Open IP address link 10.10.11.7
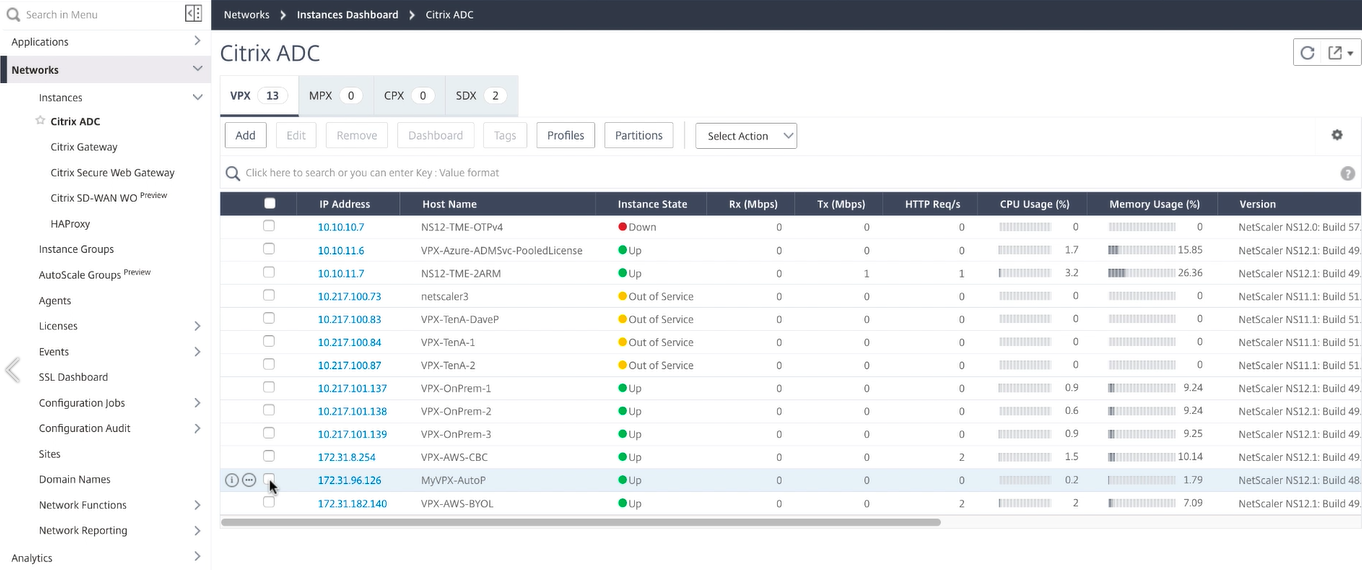 tap(341, 273)
